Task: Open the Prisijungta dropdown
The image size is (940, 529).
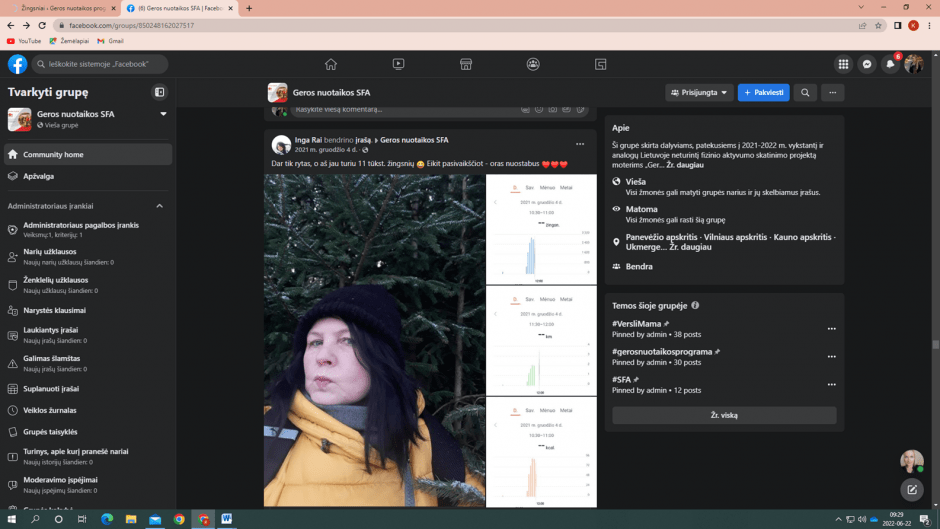Action: point(699,92)
